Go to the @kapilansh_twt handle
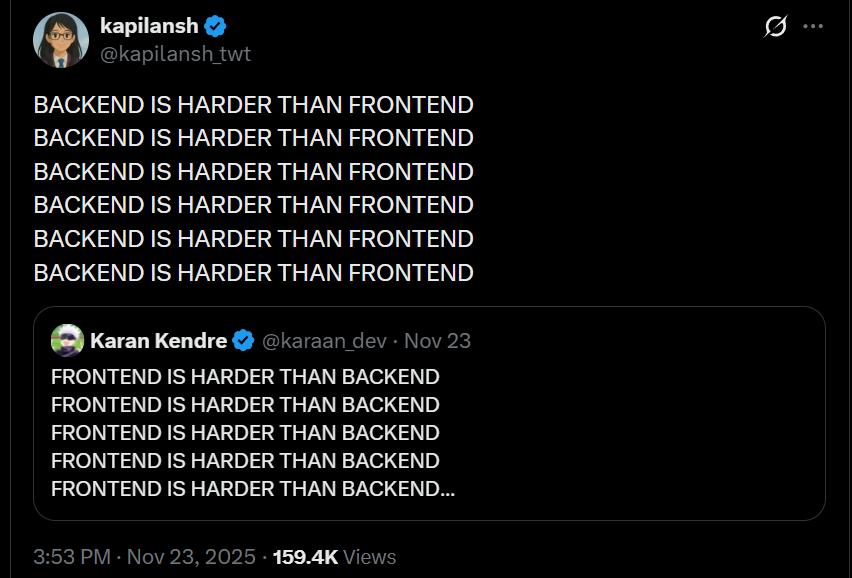 coord(175,54)
